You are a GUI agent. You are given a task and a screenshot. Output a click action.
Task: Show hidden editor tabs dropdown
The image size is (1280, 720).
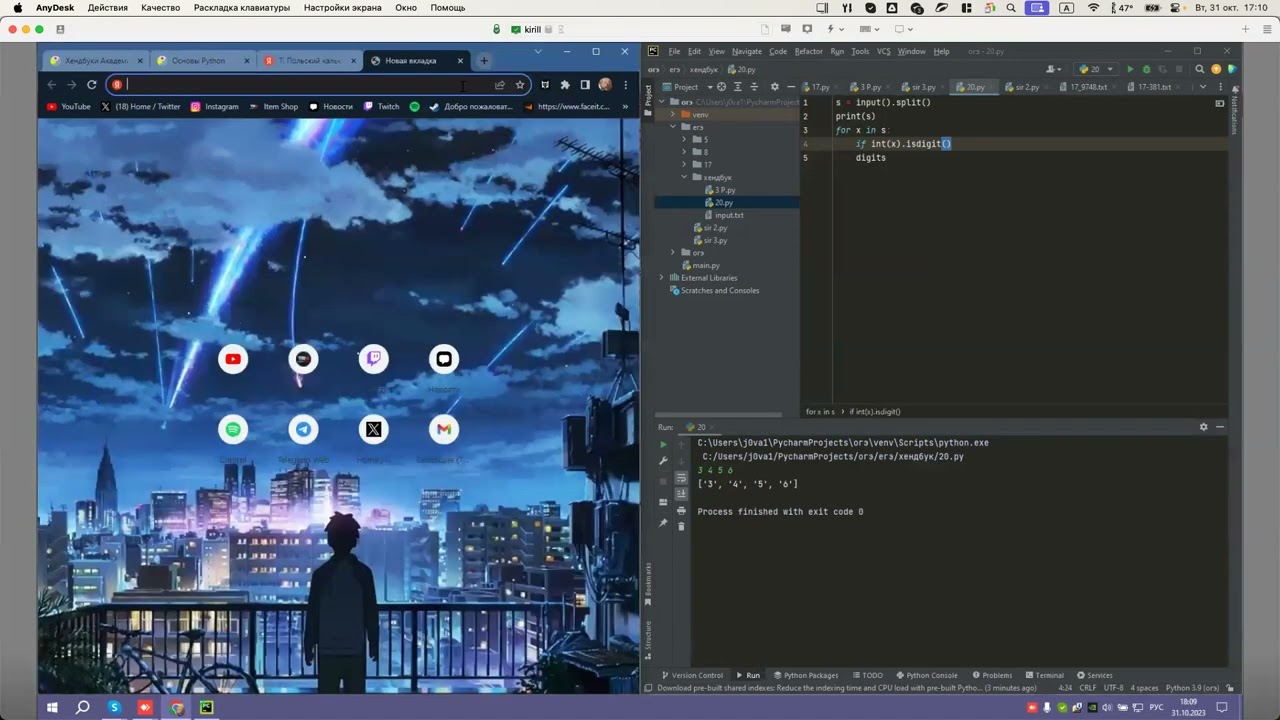click(x=1202, y=87)
